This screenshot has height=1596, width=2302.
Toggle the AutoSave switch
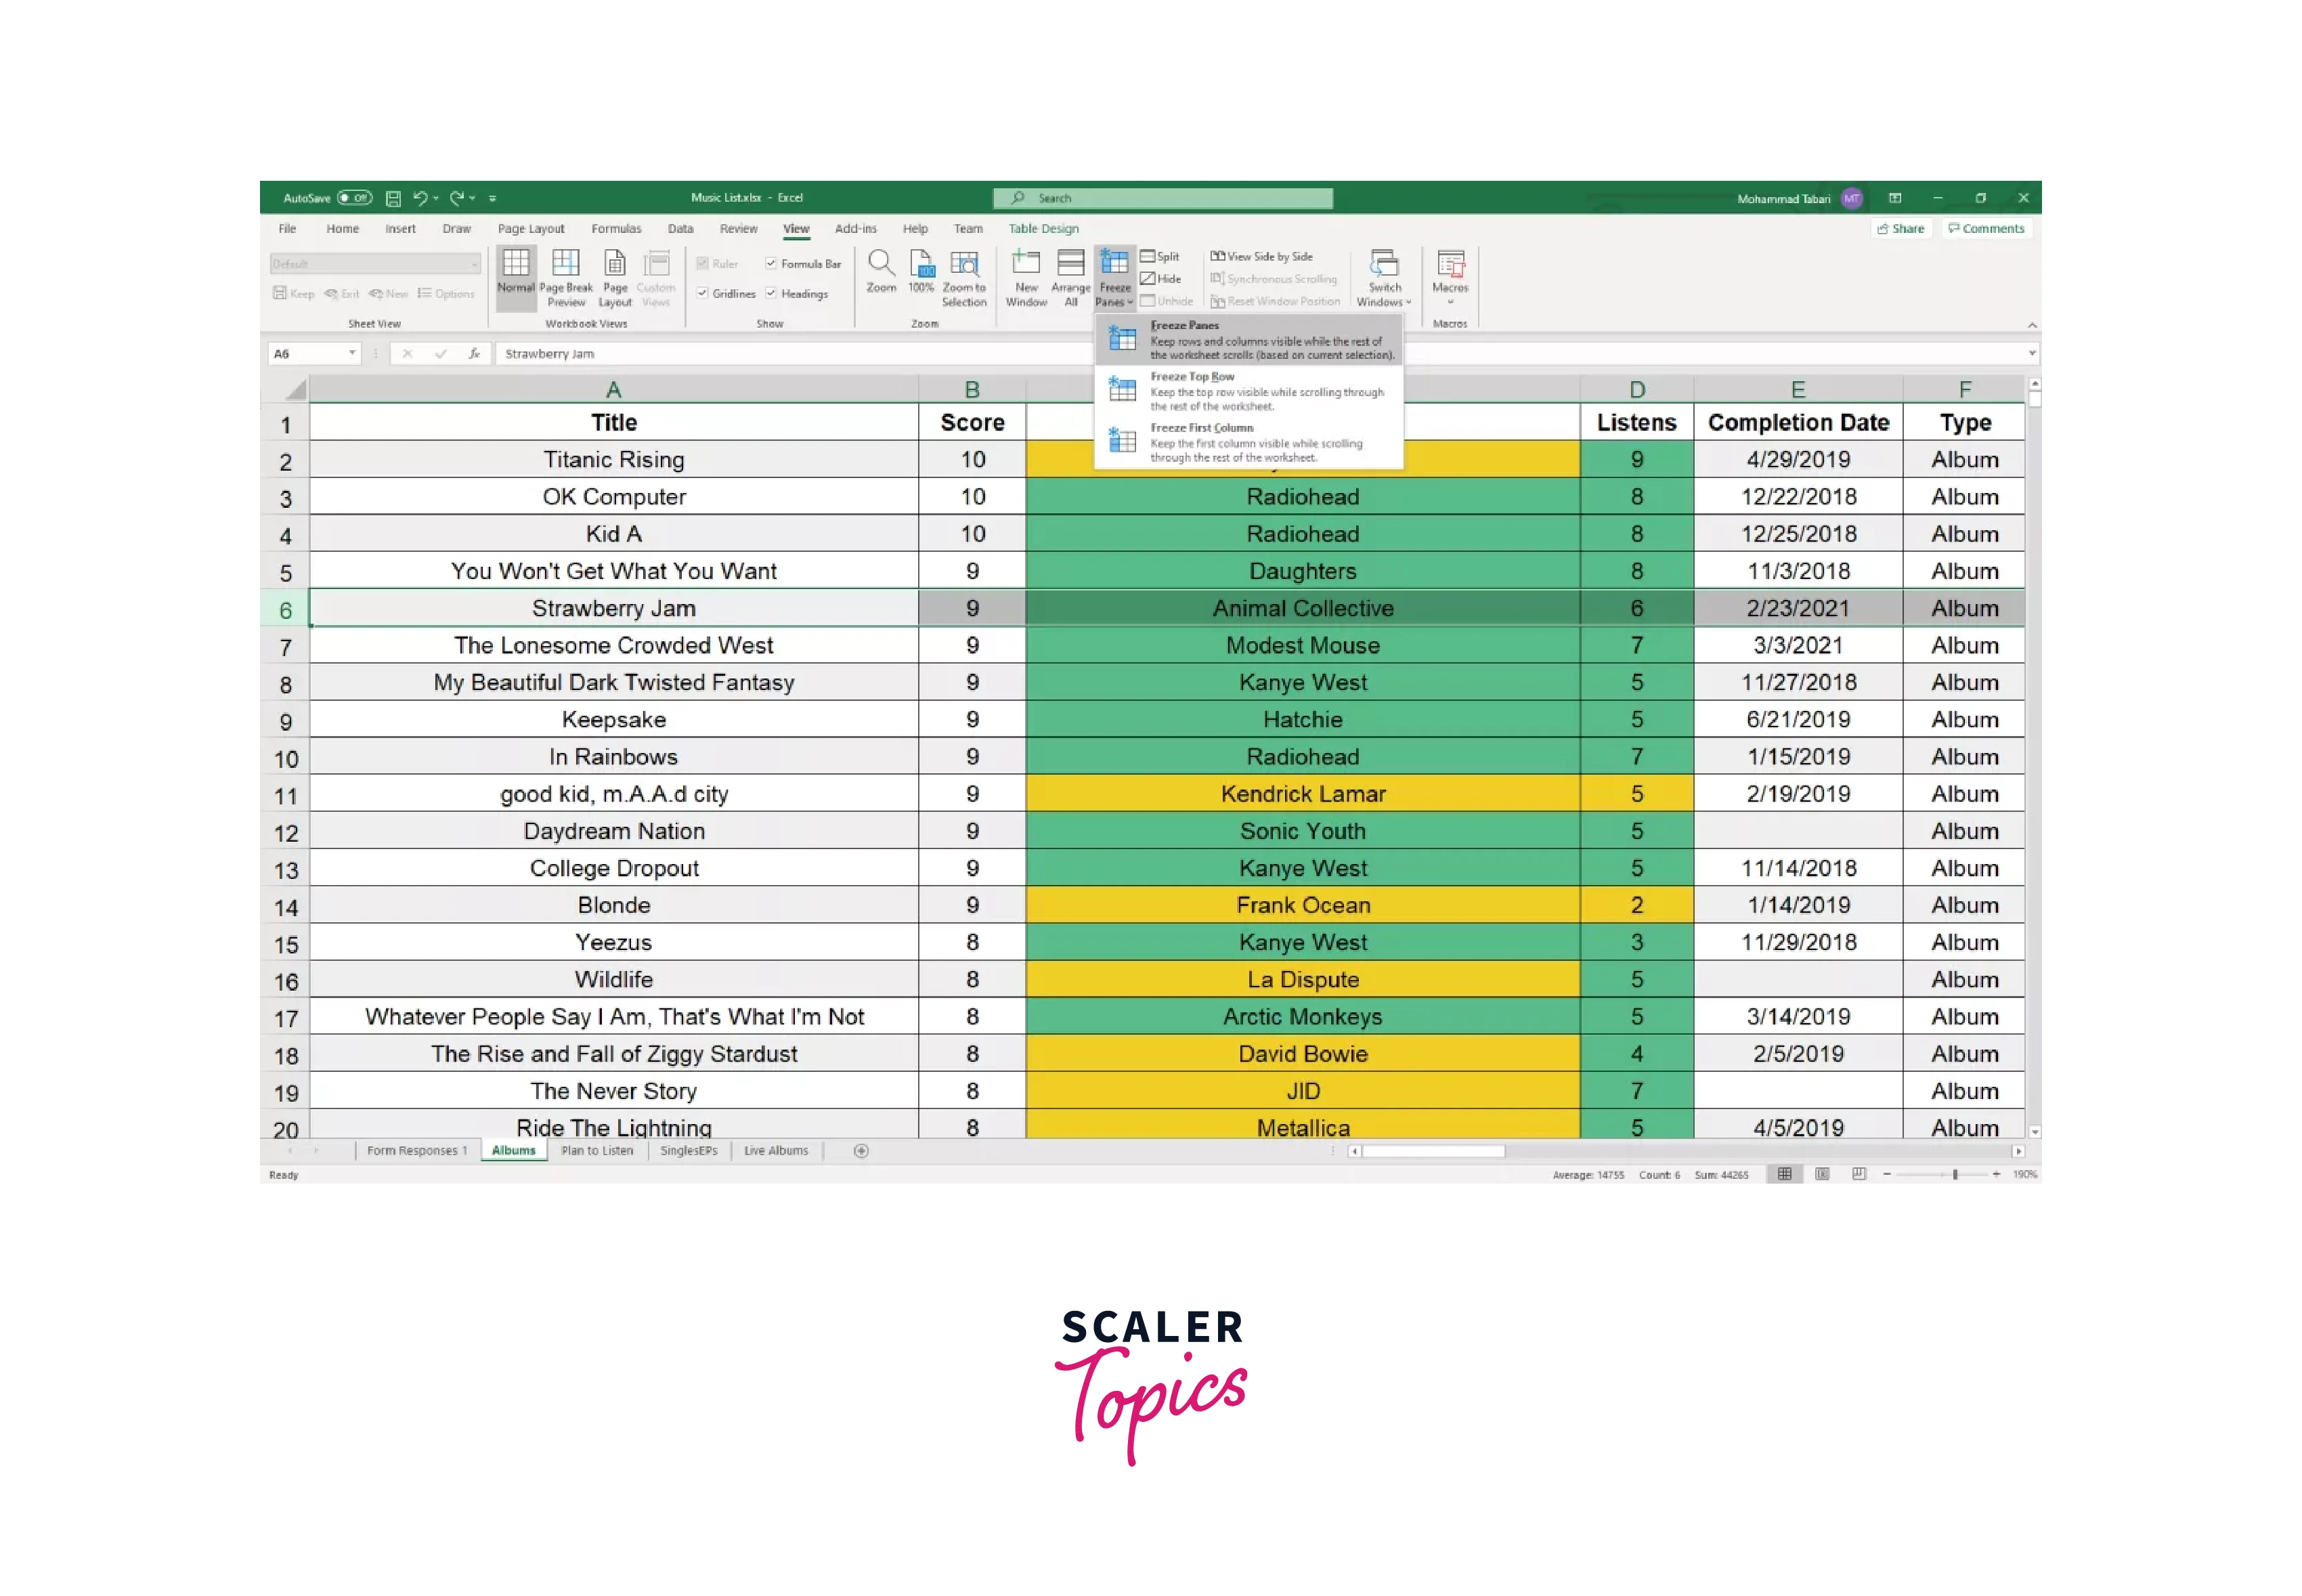tap(354, 198)
